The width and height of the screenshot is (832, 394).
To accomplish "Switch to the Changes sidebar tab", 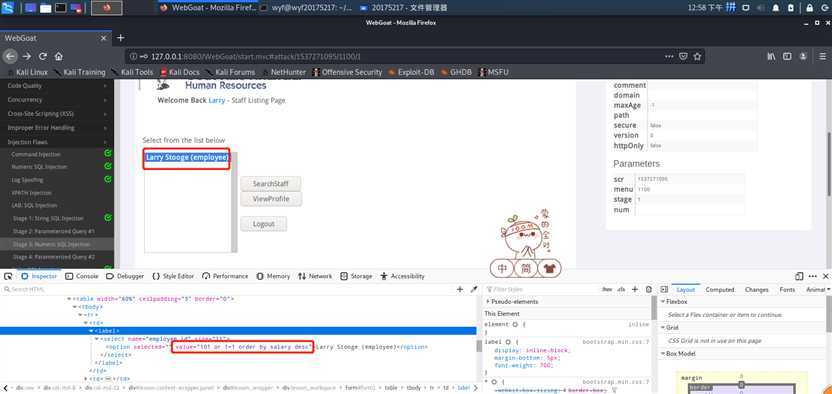I will pos(757,290).
